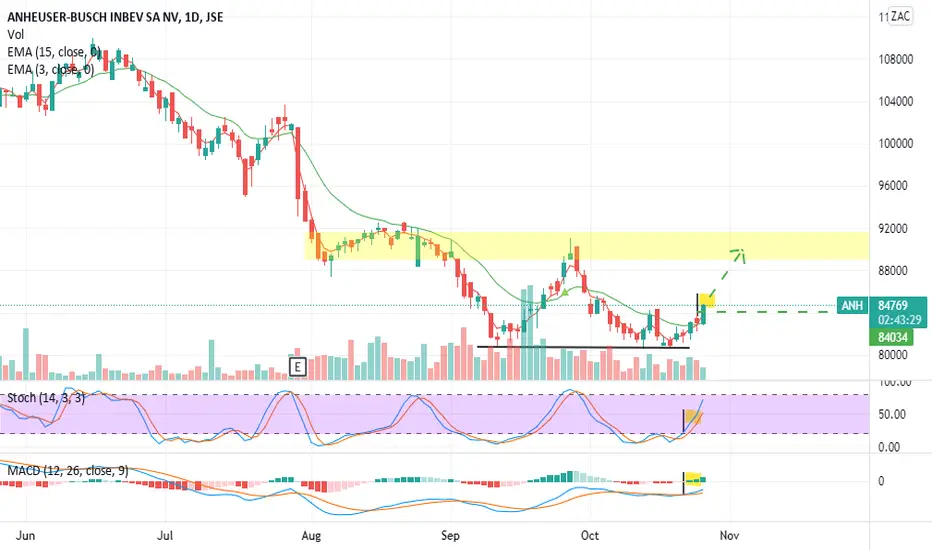Screen dimensions: 932x550
Task: Click the 96000 price axis label
Action: pos(893,186)
